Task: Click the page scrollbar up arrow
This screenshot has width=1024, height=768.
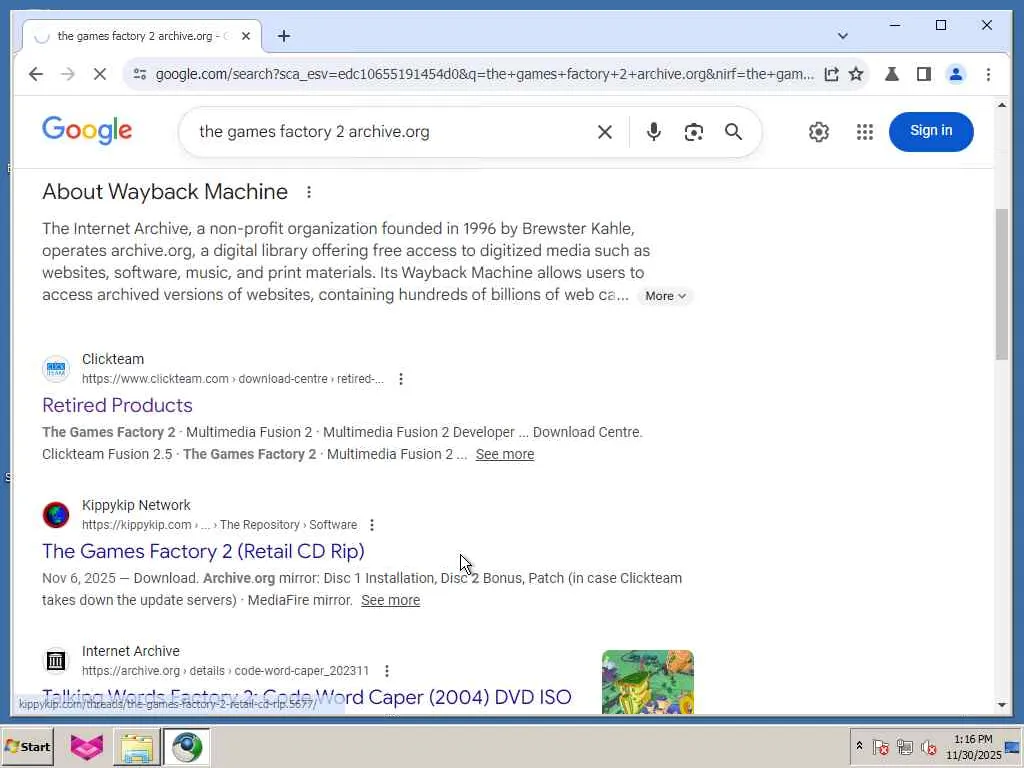Action: coord(1002,105)
